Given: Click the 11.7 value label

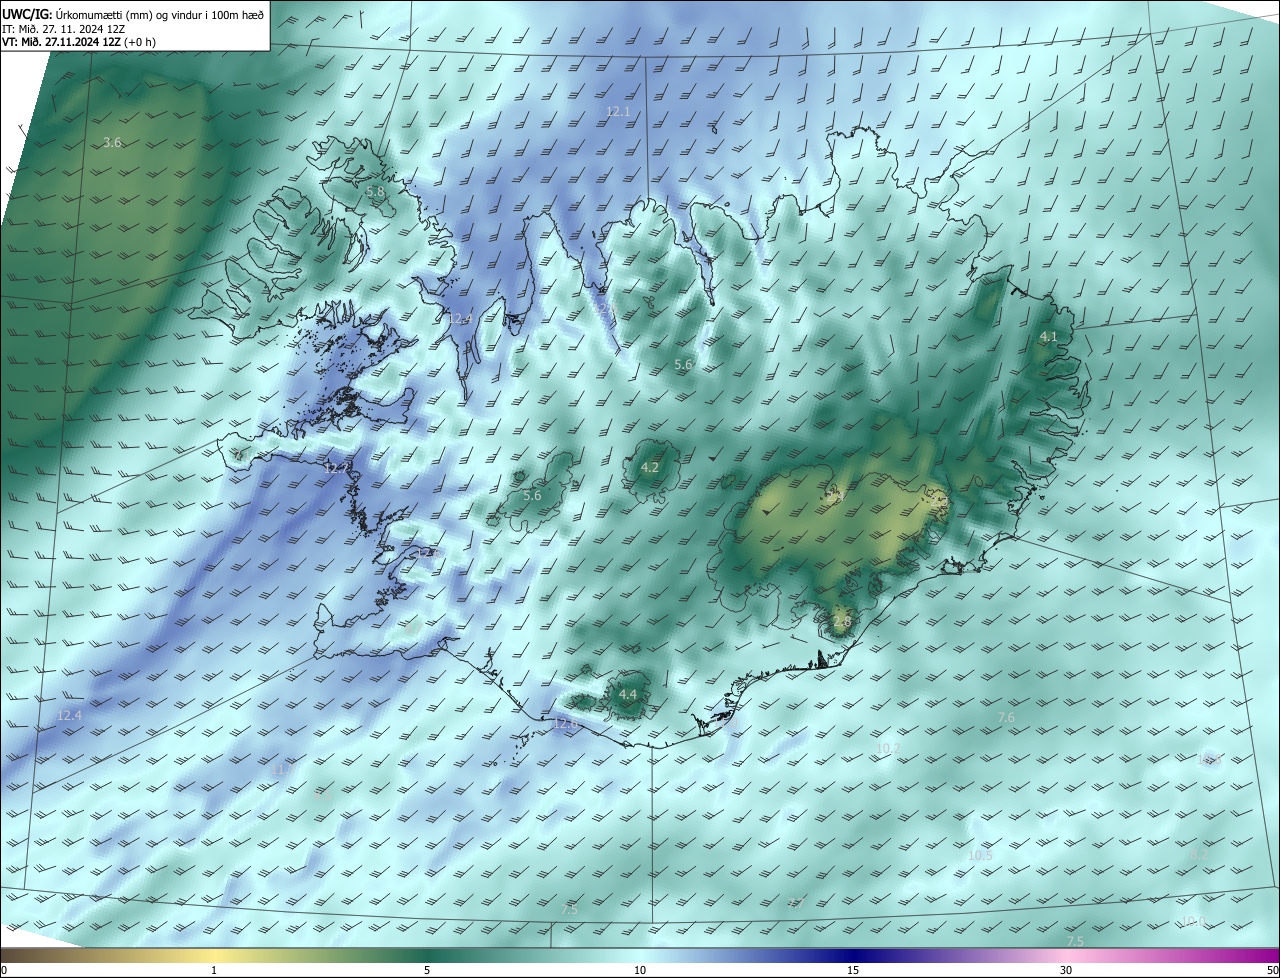Looking at the screenshot, I should 283,769.
